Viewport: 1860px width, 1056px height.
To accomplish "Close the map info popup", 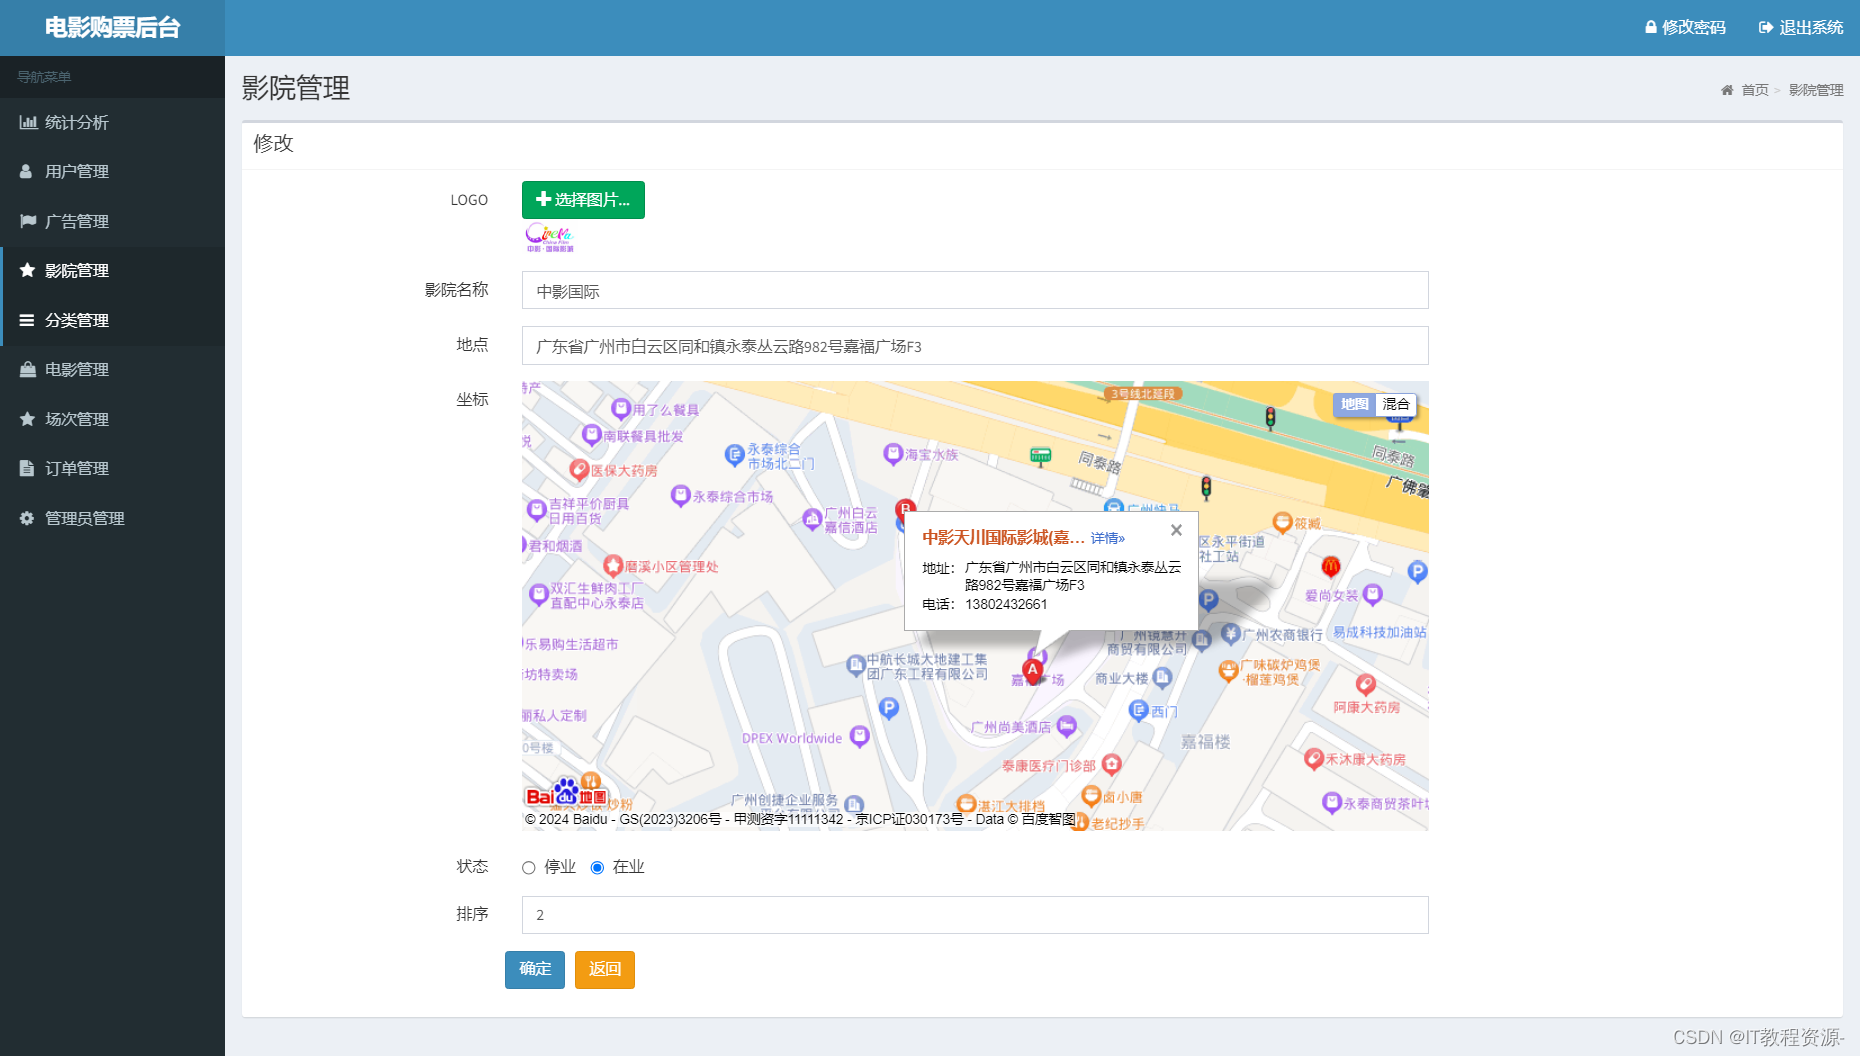I will point(1177,530).
